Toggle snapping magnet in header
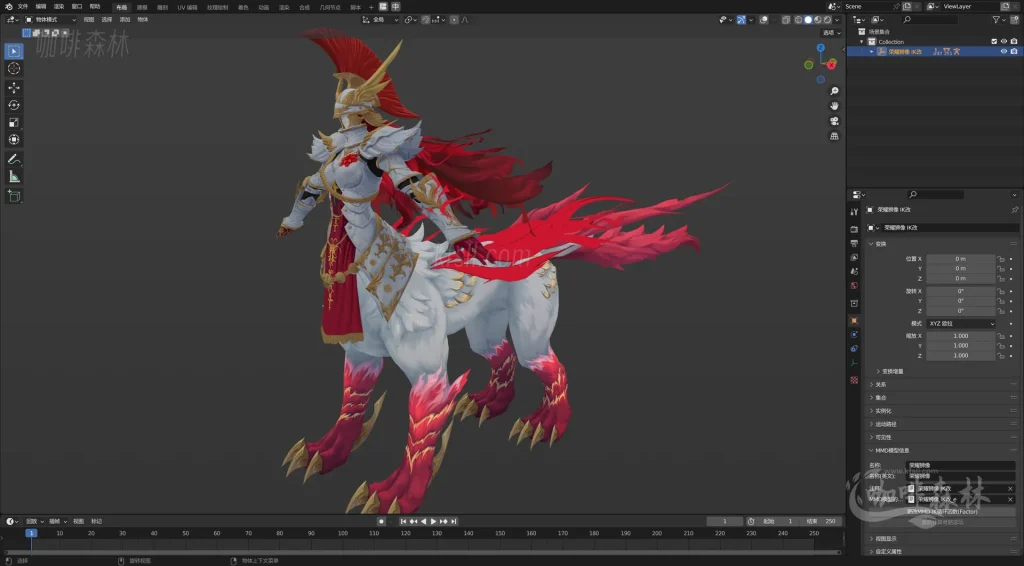 coord(426,20)
